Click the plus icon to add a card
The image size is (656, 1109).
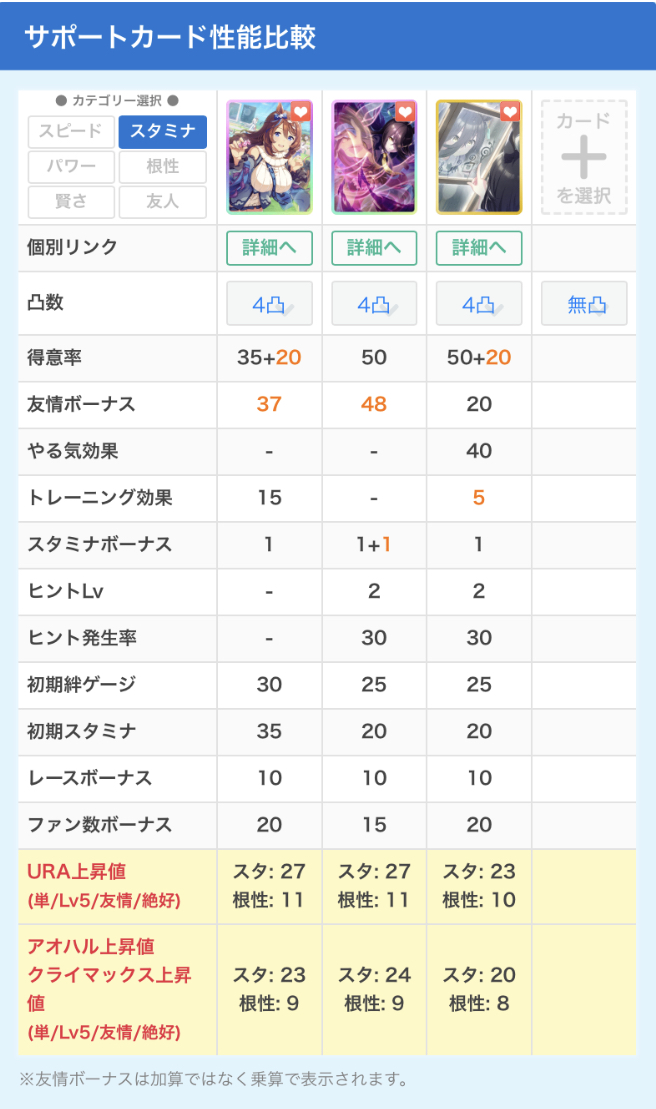(584, 157)
